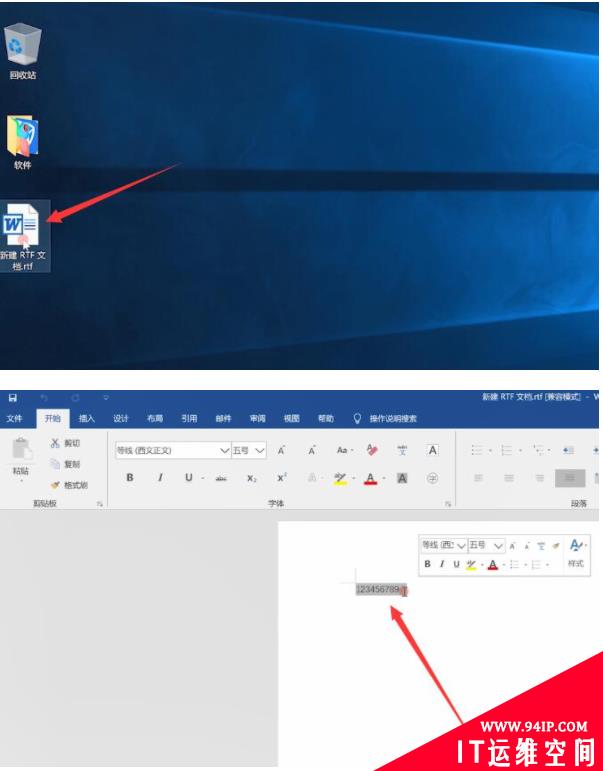
Task: Select the 软件 folder on the desktop
Action: 23,143
